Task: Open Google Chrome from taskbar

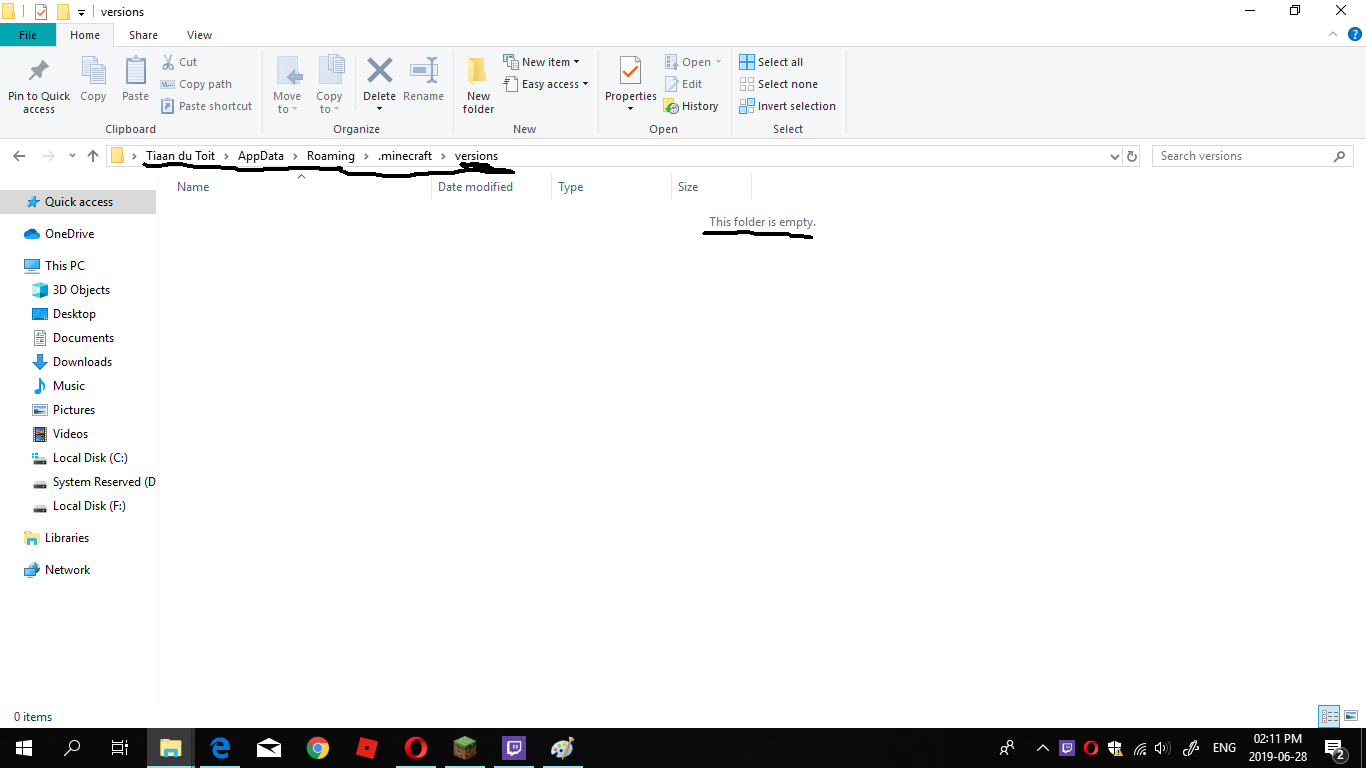Action: 318,748
